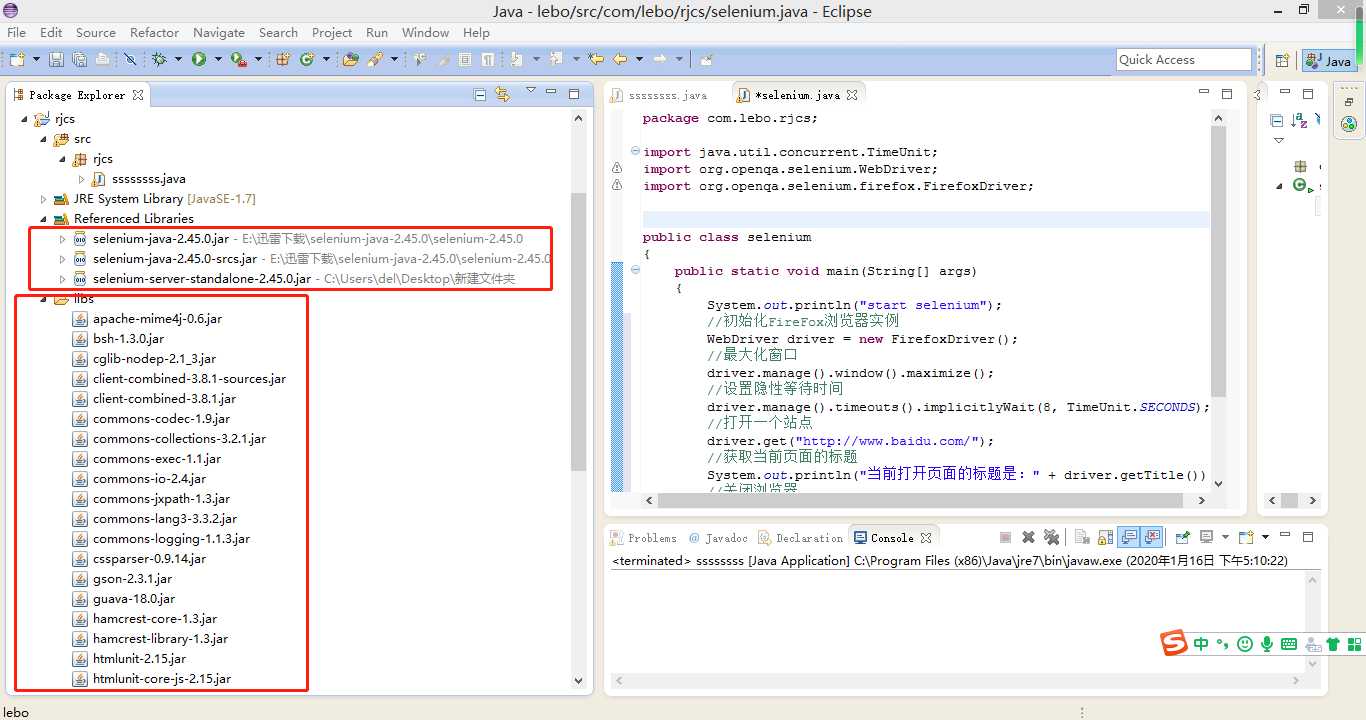1366x720 pixels.
Task: Click the Search flashlight toolbar icon
Action: coord(375,60)
